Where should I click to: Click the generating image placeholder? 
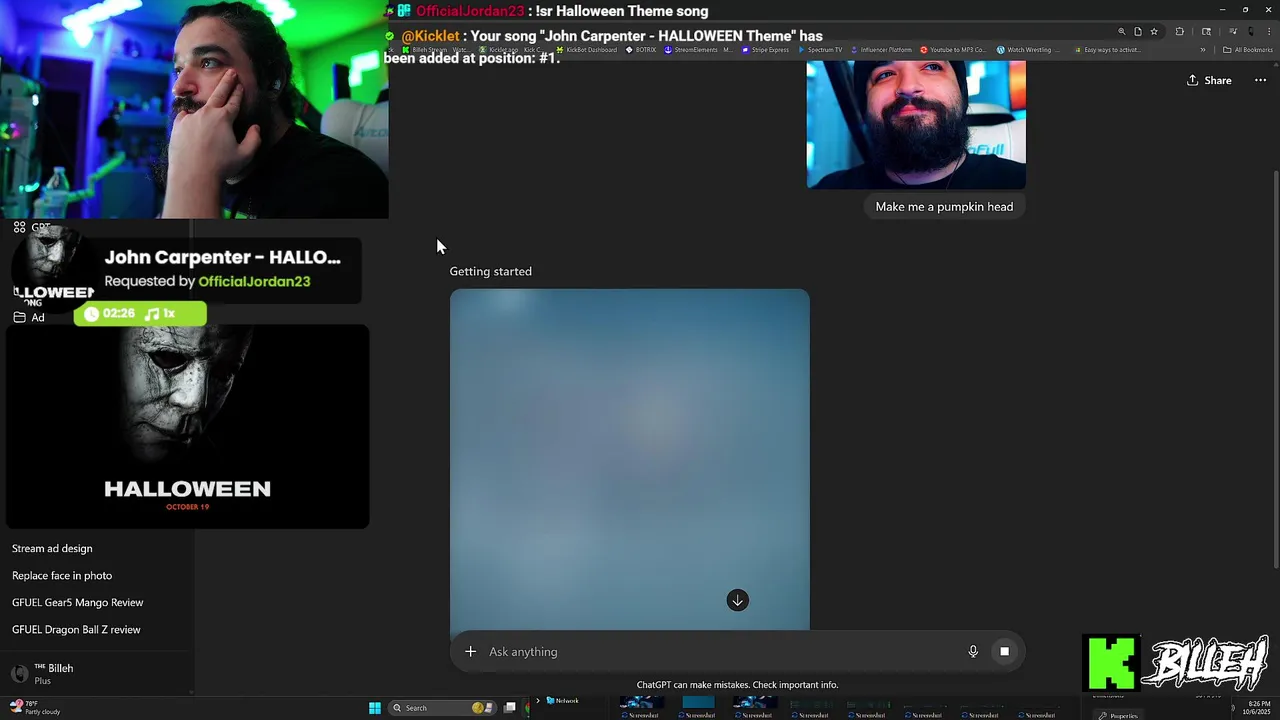tap(630, 459)
